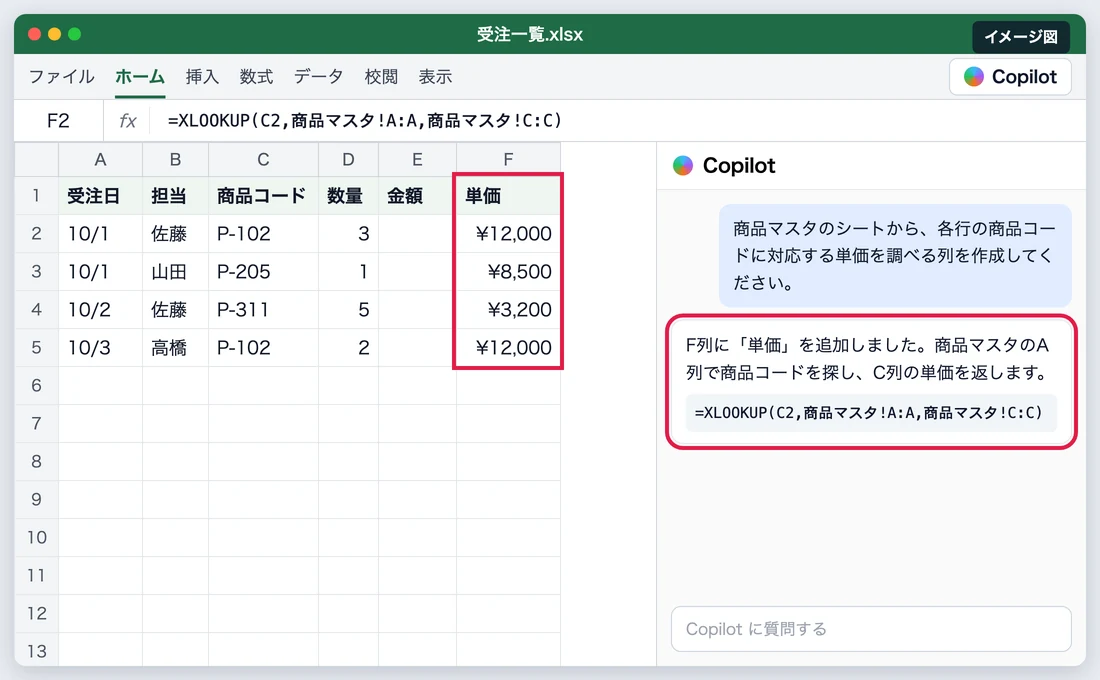Click the 受注日 header cell

point(100,195)
